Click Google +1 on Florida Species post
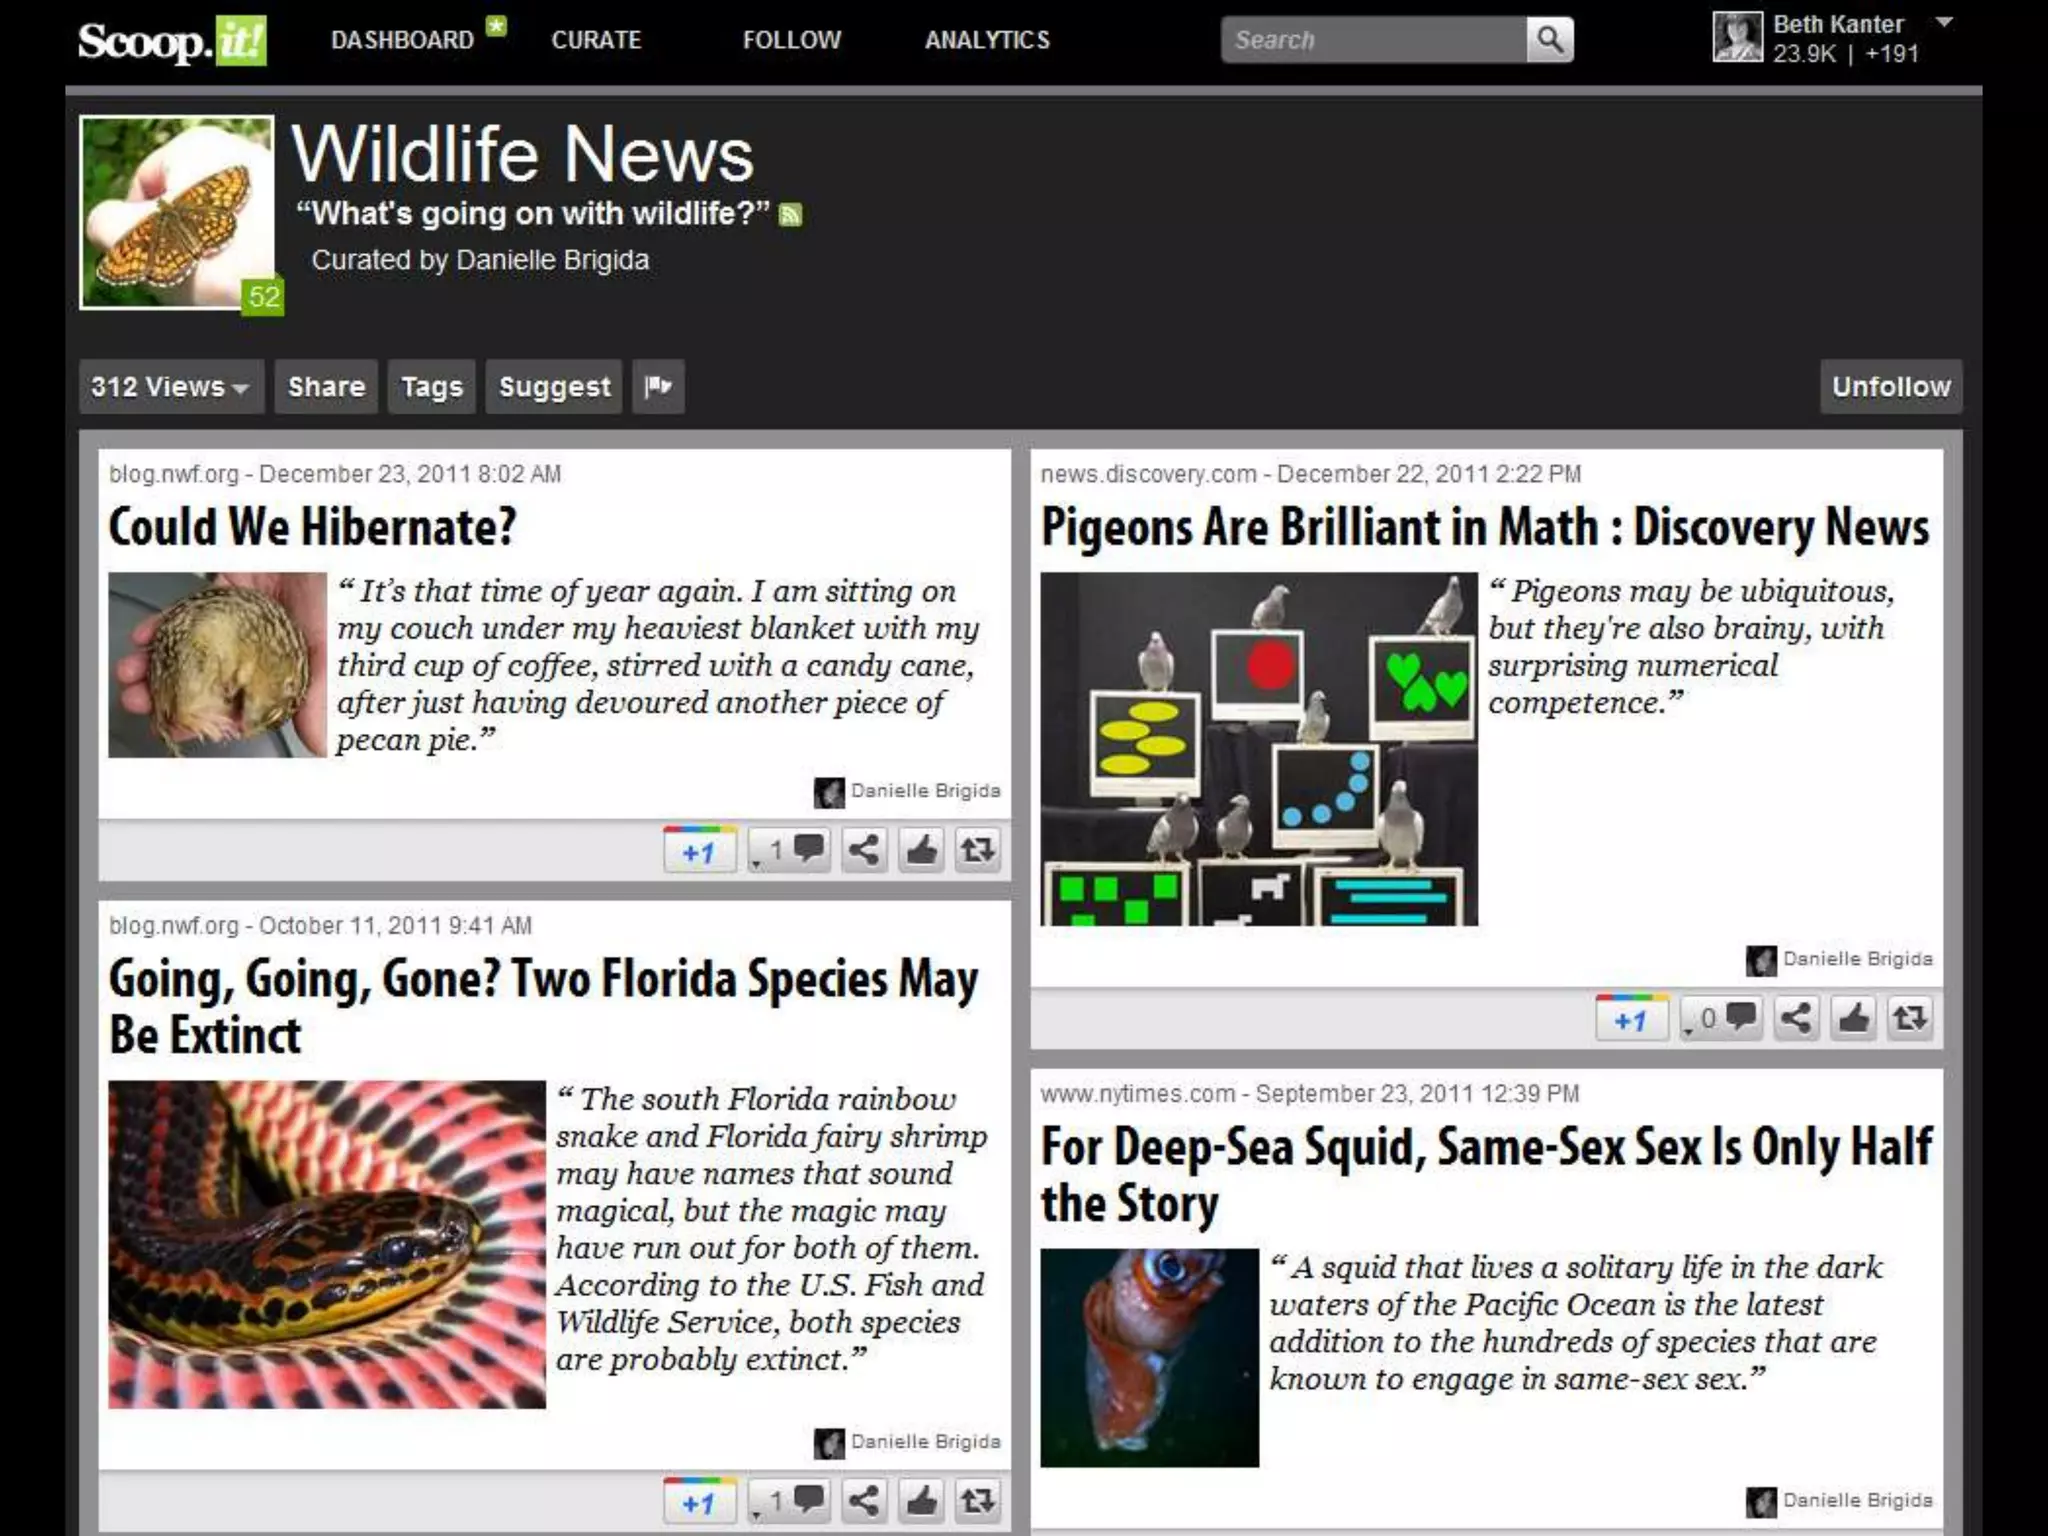The width and height of the screenshot is (2048, 1536). click(x=699, y=1501)
